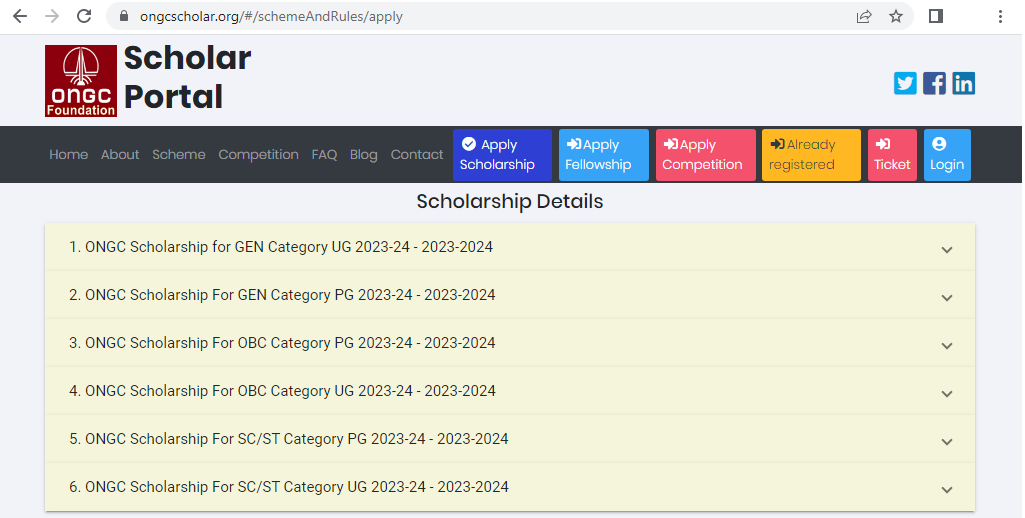Viewport: 1025px width, 518px height.
Task: Click the browser forward arrow
Action: point(52,16)
